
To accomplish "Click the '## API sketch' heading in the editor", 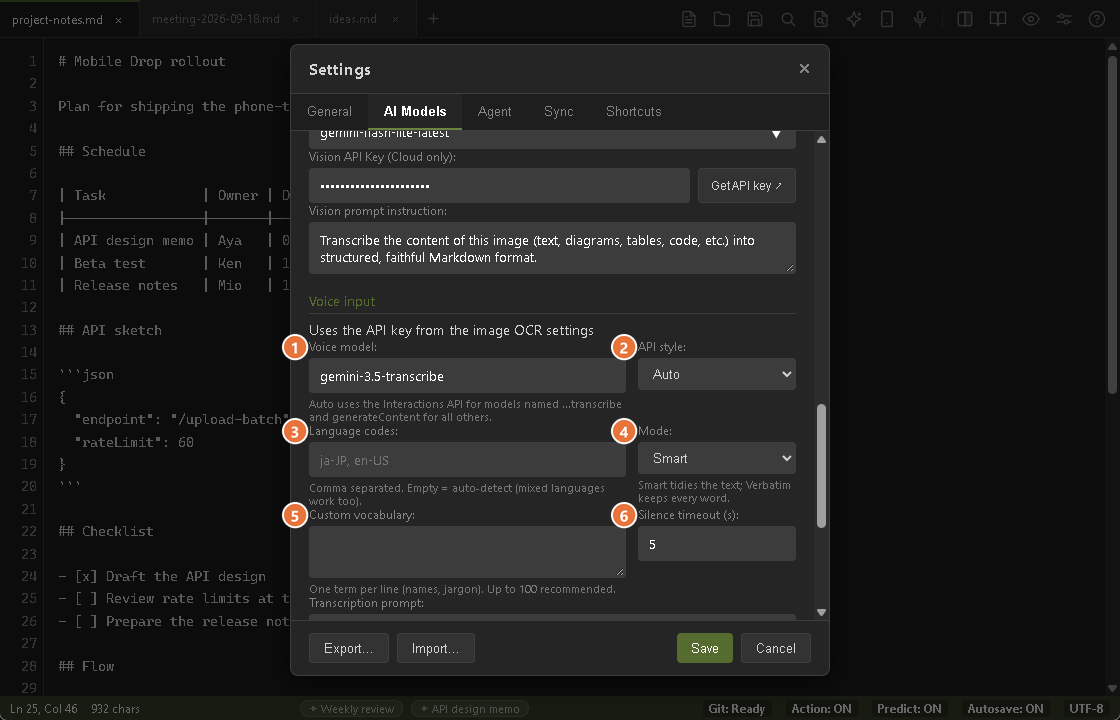I will [110, 330].
